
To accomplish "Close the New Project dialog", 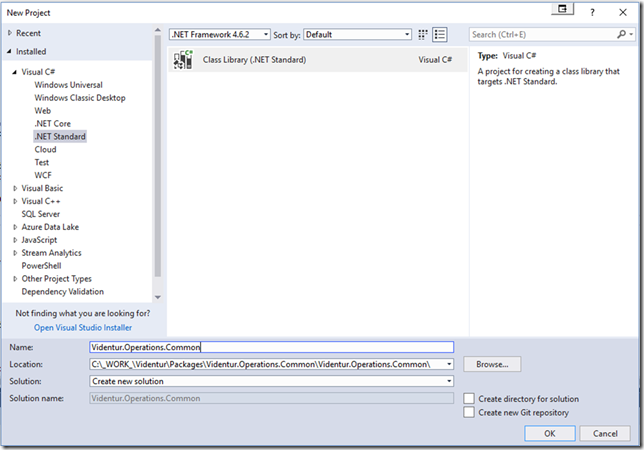I will click(623, 12).
